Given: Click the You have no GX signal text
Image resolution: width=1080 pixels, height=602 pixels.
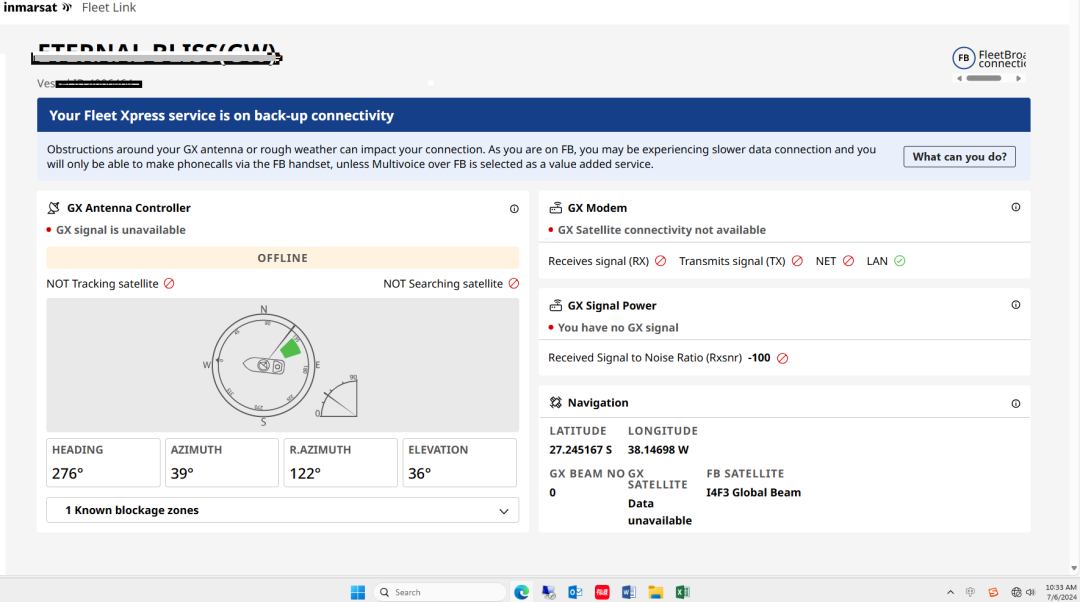Looking at the screenshot, I should coord(618,328).
